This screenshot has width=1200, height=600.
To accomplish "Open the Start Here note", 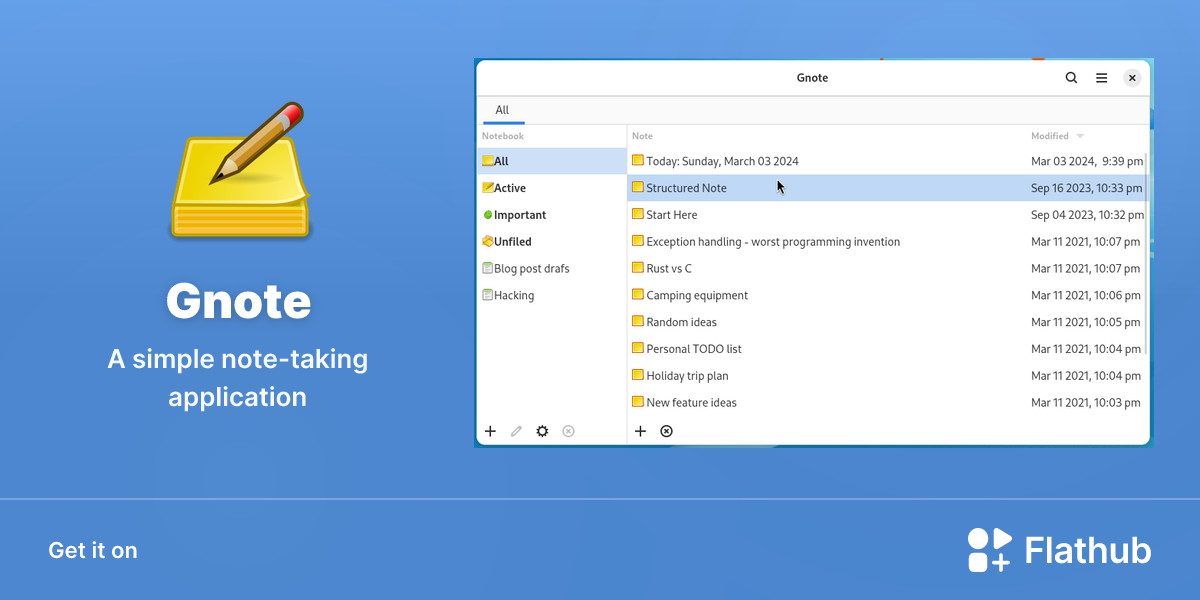I will 887,215.
